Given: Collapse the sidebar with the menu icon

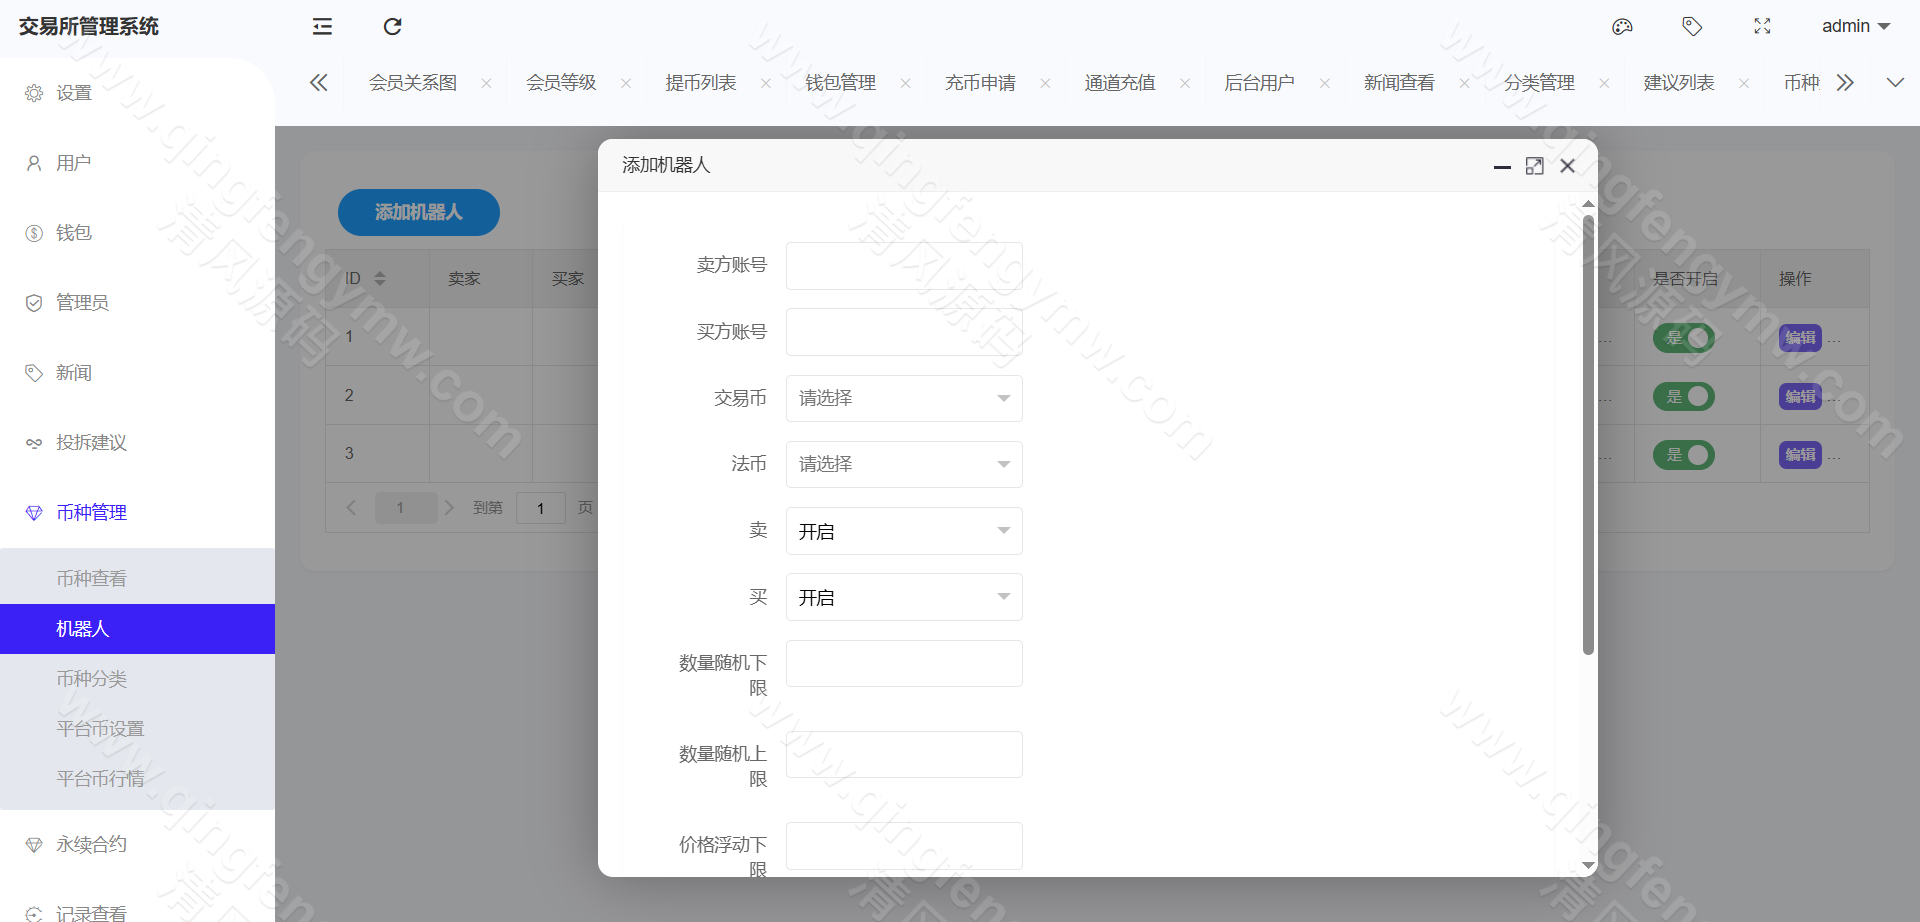Looking at the screenshot, I should tap(321, 26).
